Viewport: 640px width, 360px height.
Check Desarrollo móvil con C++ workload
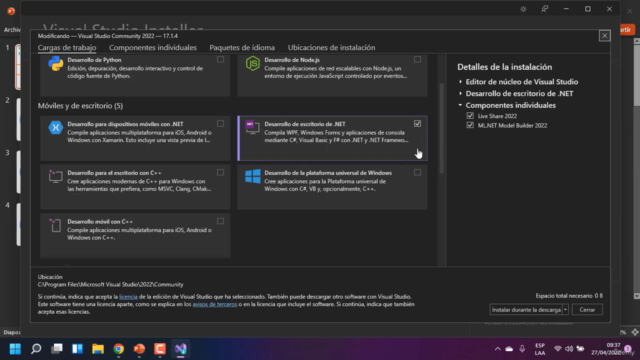click(220, 221)
